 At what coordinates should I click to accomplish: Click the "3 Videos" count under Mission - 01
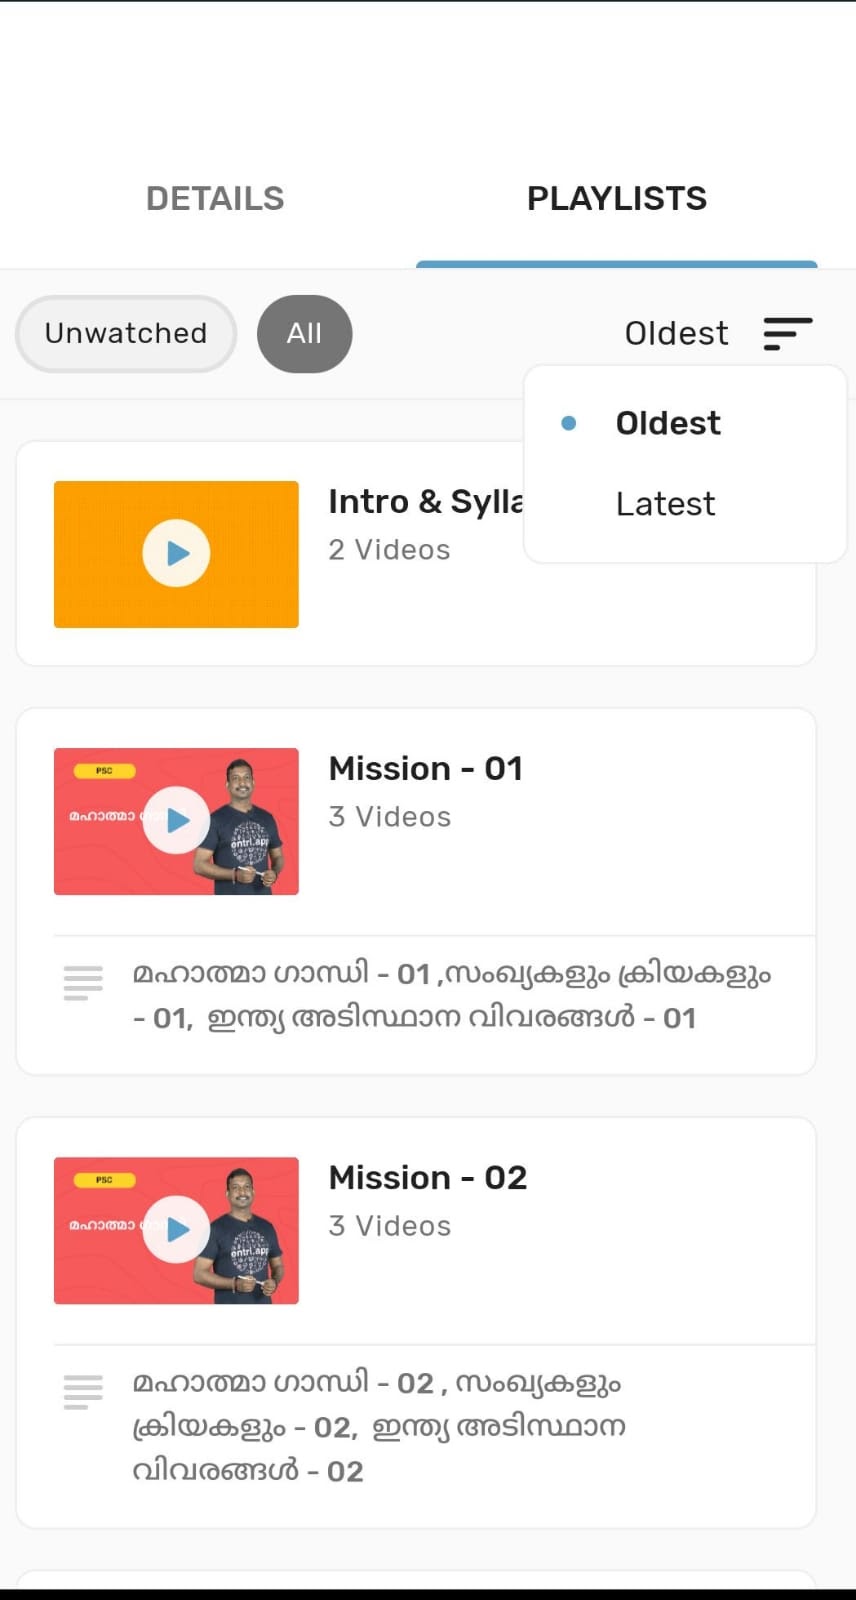(389, 817)
